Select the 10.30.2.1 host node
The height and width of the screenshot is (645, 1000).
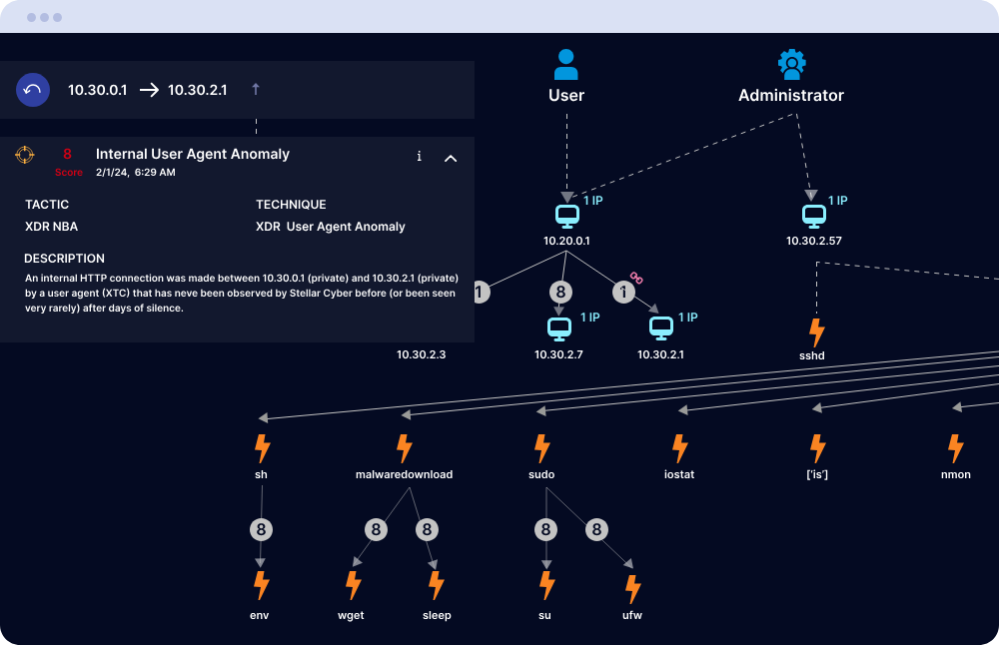(661, 328)
